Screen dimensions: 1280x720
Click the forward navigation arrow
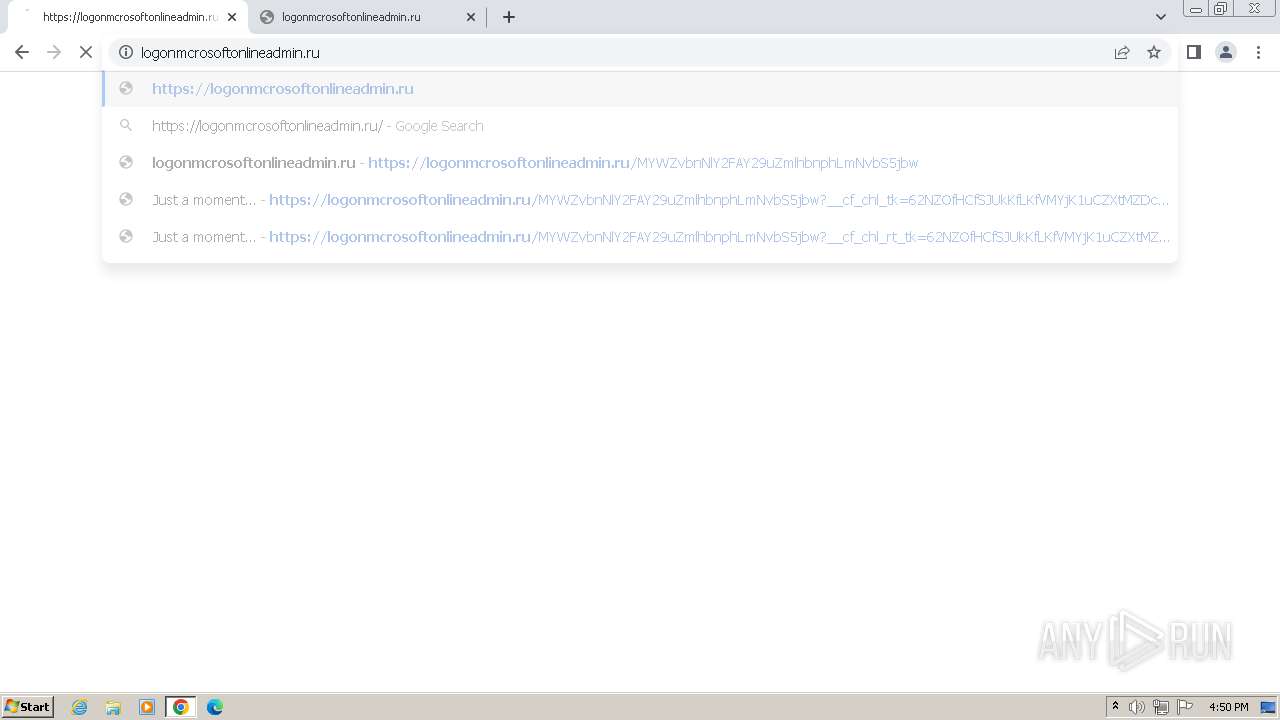(x=54, y=52)
